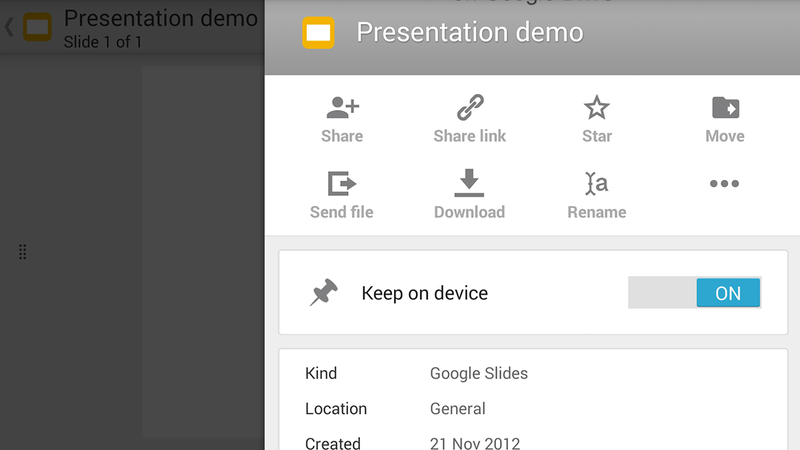Image resolution: width=800 pixels, height=450 pixels.
Task: Open Share link option
Action: pyautogui.click(x=469, y=119)
